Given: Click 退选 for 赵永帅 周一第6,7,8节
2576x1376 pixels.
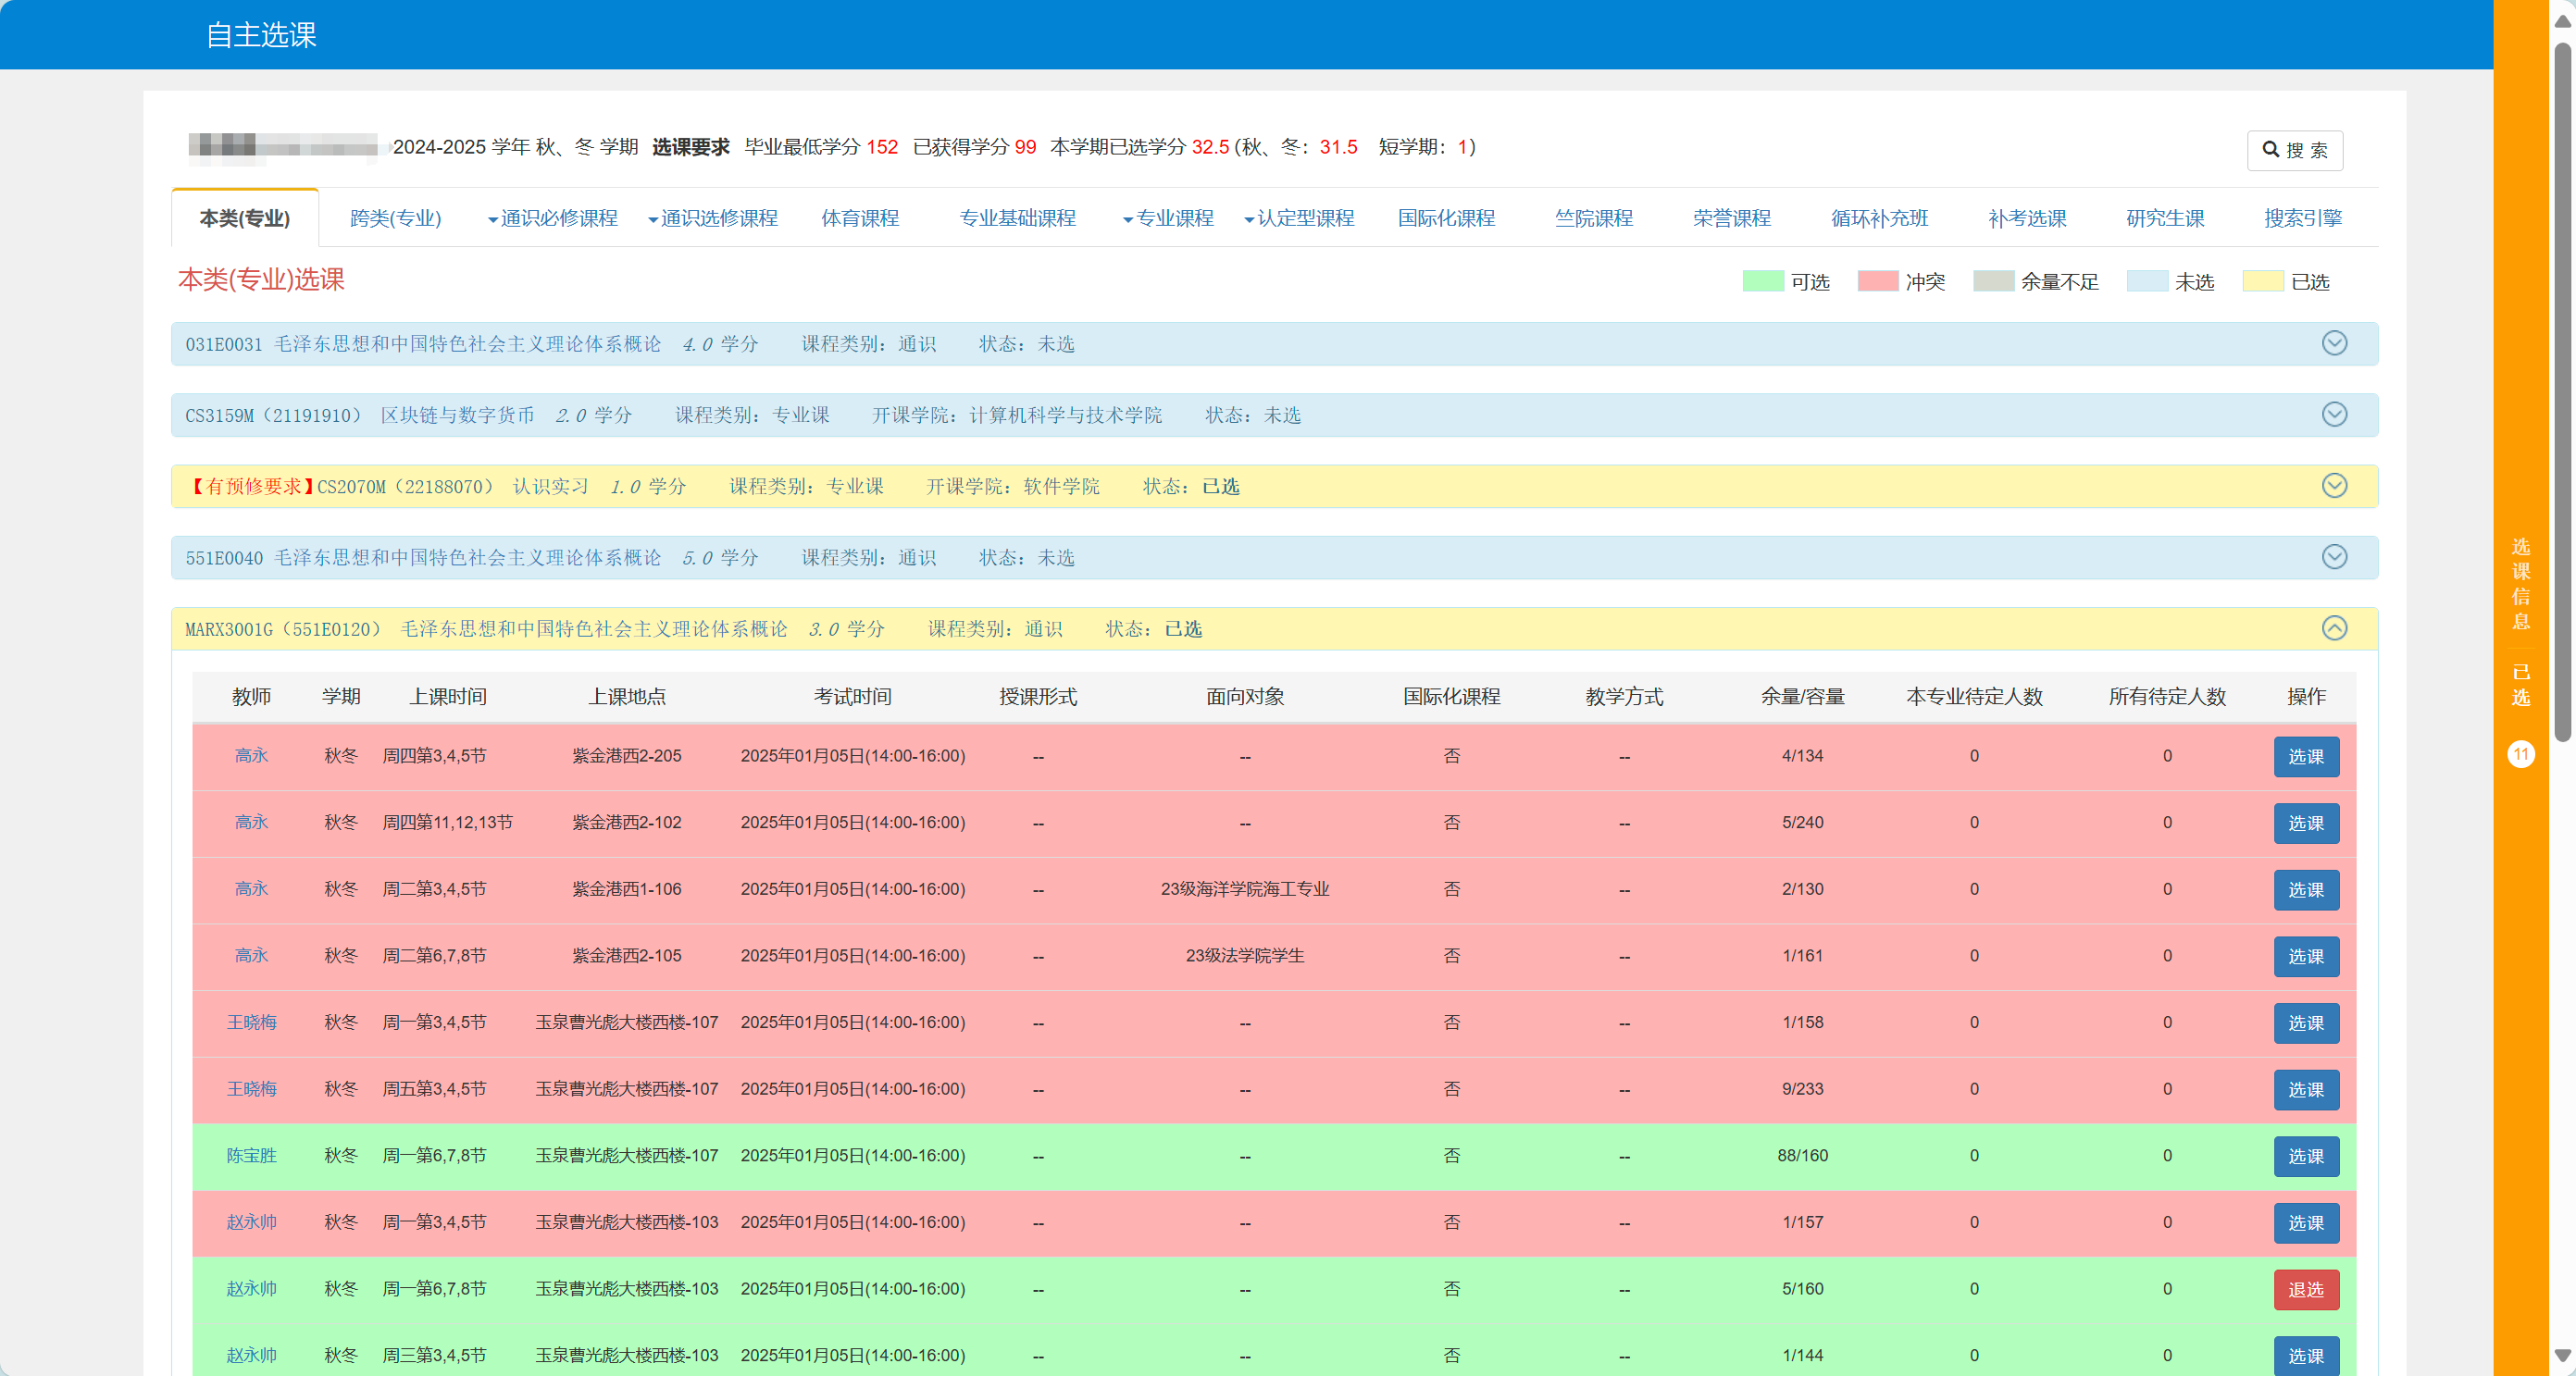Looking at the screenshot, I should click(2306, 1290).
